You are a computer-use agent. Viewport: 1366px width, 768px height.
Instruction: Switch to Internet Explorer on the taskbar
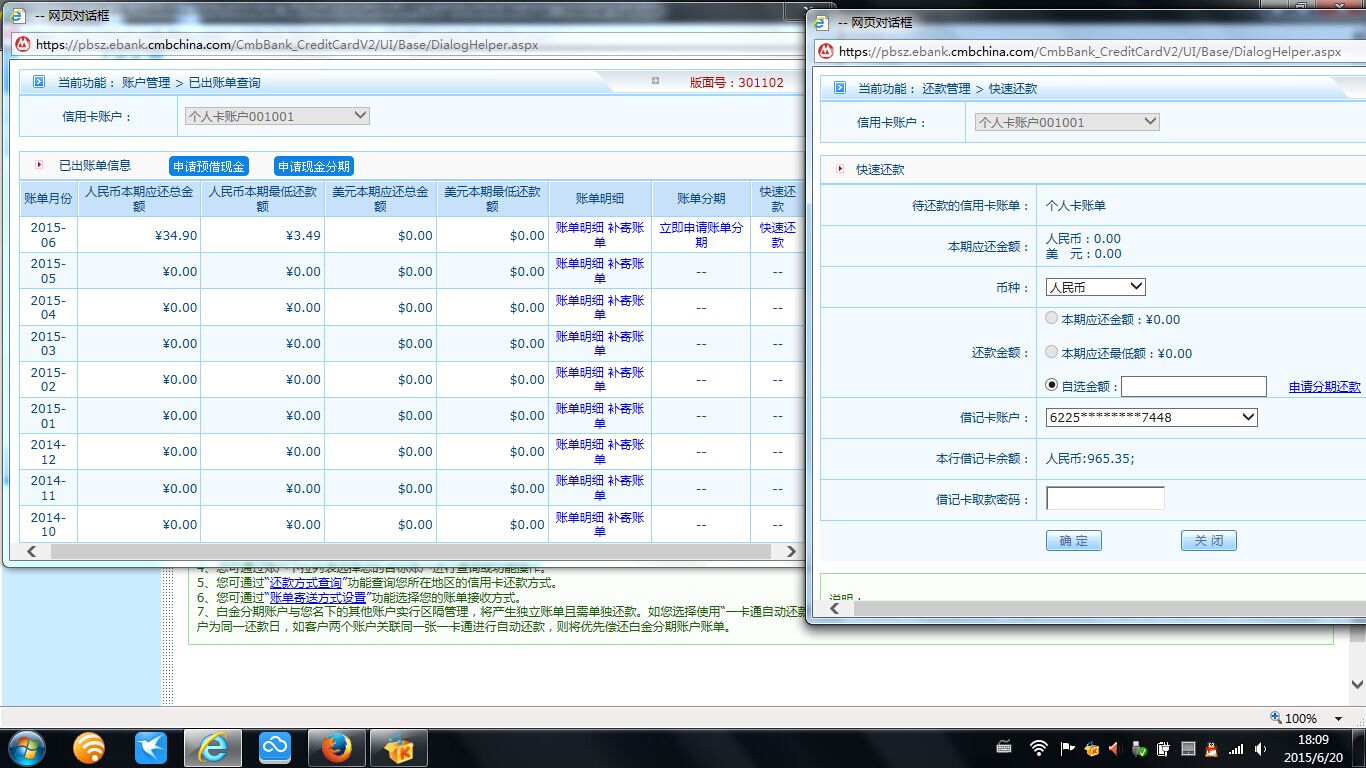(213, 747)
